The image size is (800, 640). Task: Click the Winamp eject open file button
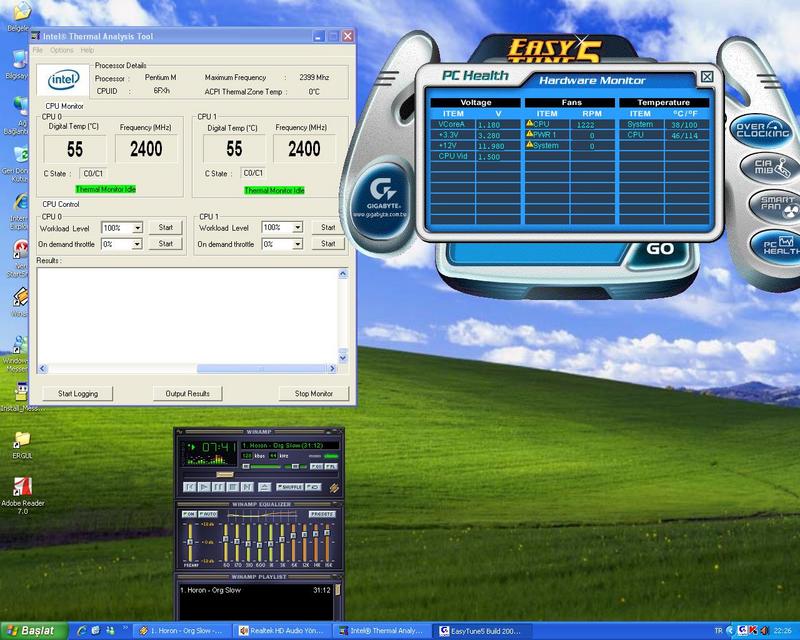[x=265, y=487]
